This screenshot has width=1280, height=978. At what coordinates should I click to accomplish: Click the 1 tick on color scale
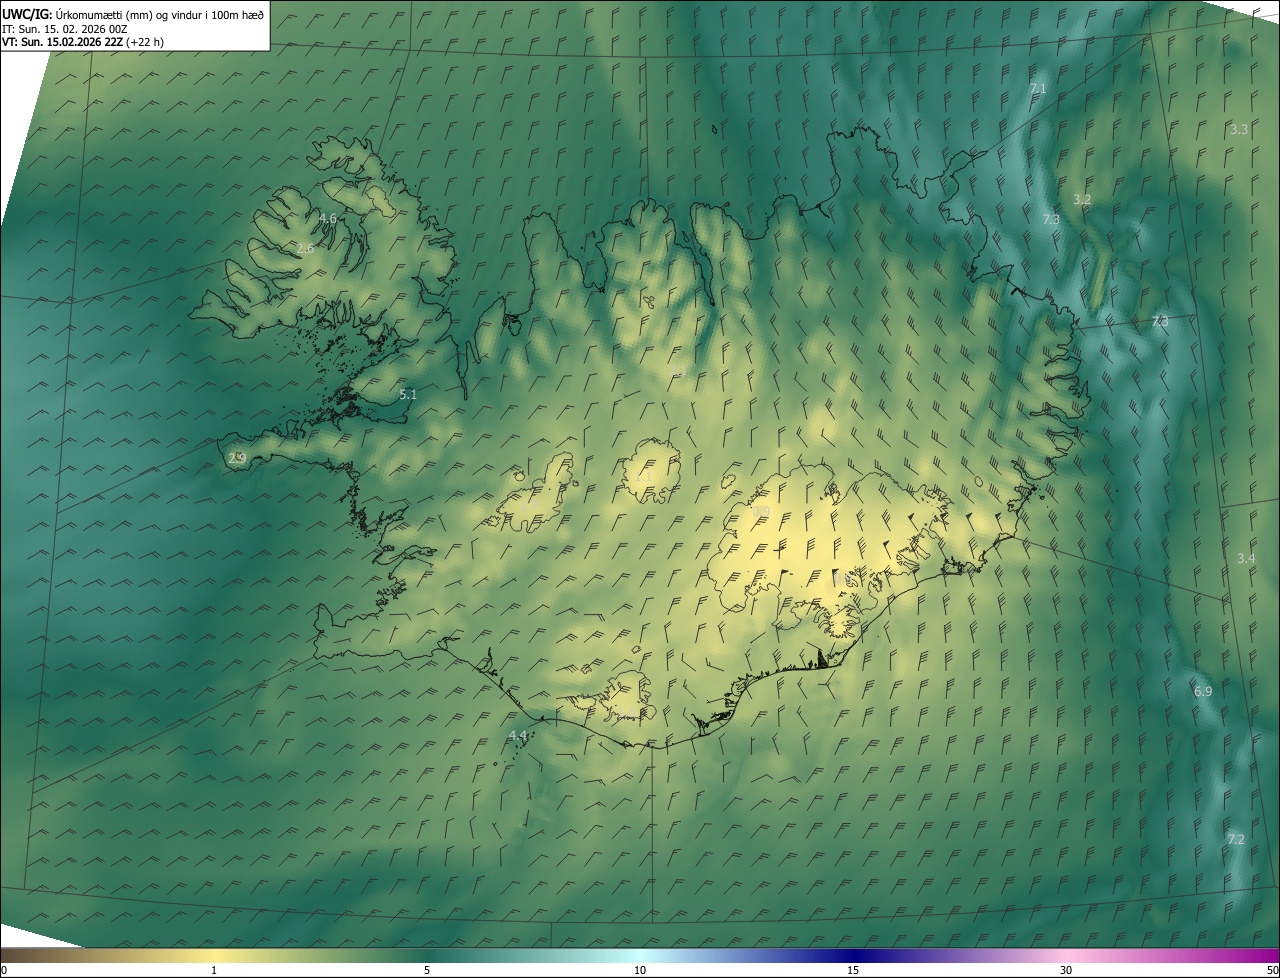pyautogui.click(x=214, y=971)
